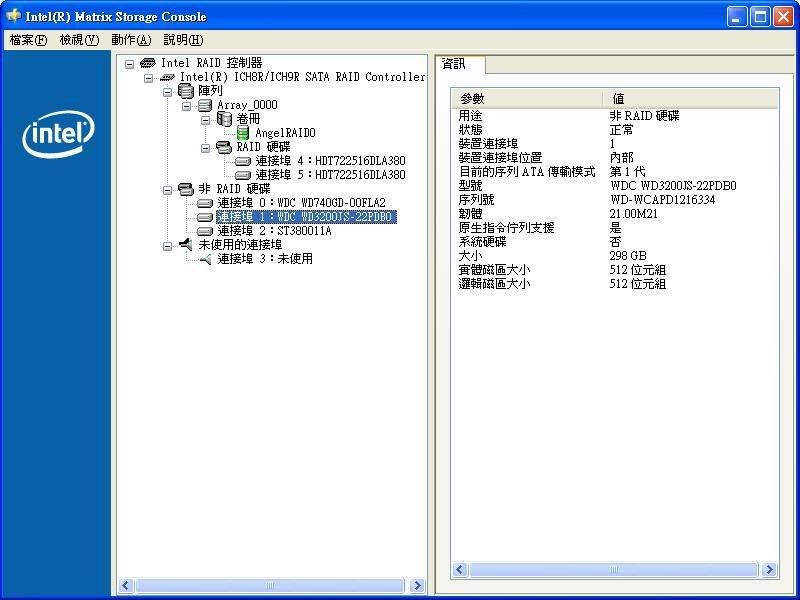
Task: Click the 原生指令佇列支援 parameter label
Action: pyautogui.click(x=506, y=228)
